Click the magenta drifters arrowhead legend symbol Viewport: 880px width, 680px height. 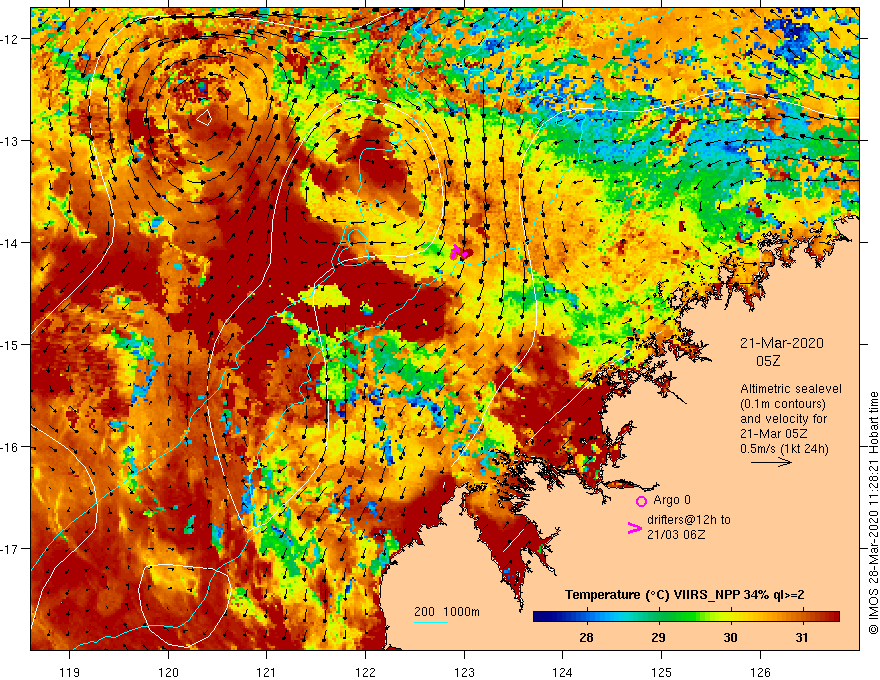(635, 528)
